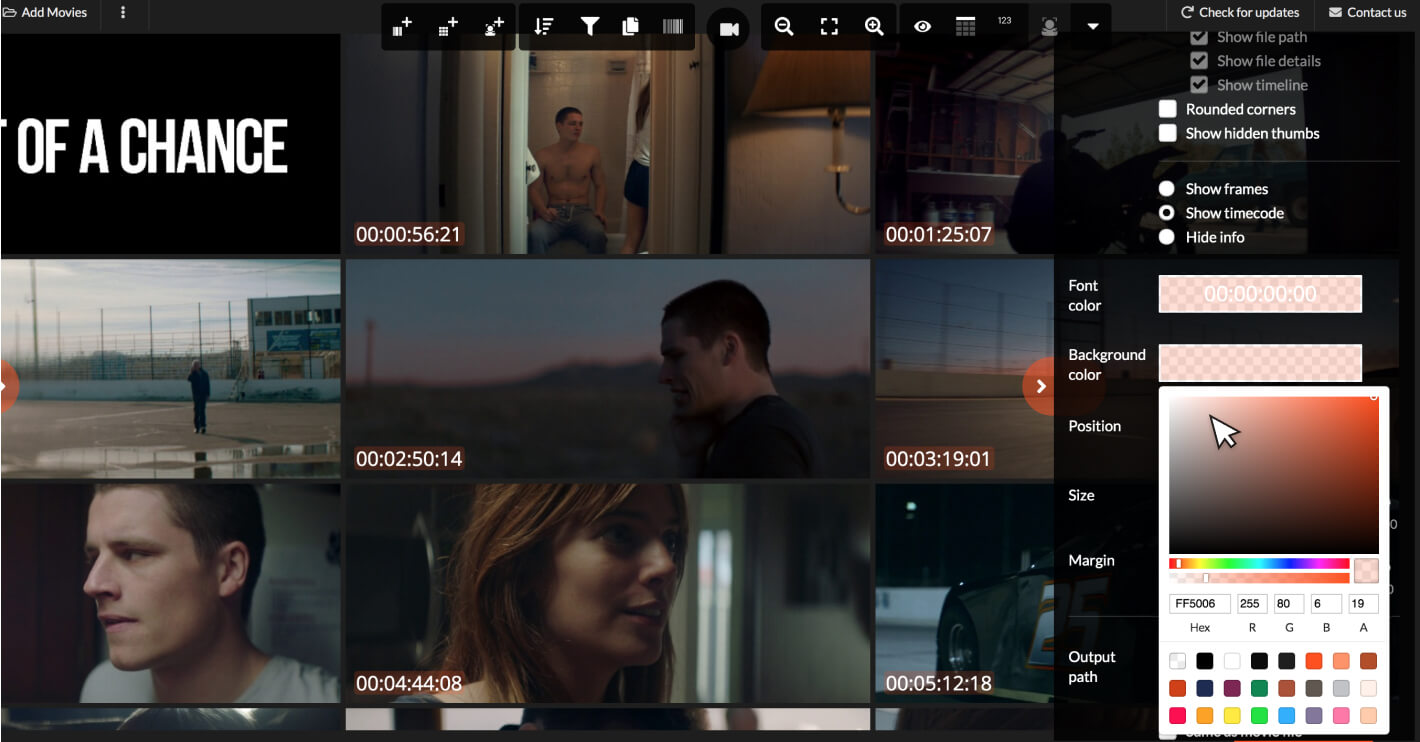This screenshot has width=1420, height=742.
Task: Click the R value field
Action: point(1252,604)
